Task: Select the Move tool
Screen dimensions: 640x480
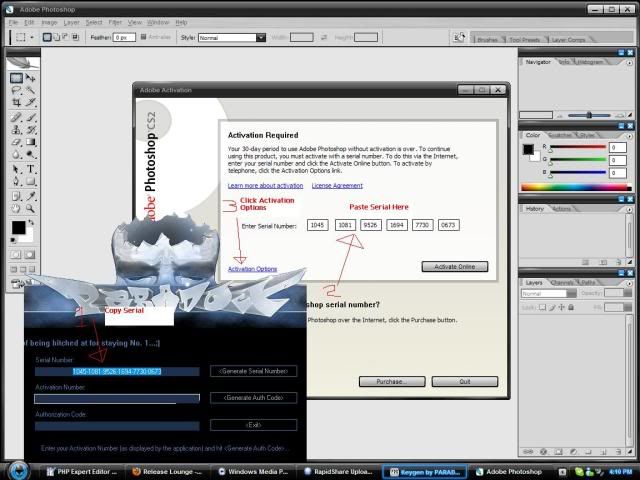Action: coord(31,78)
